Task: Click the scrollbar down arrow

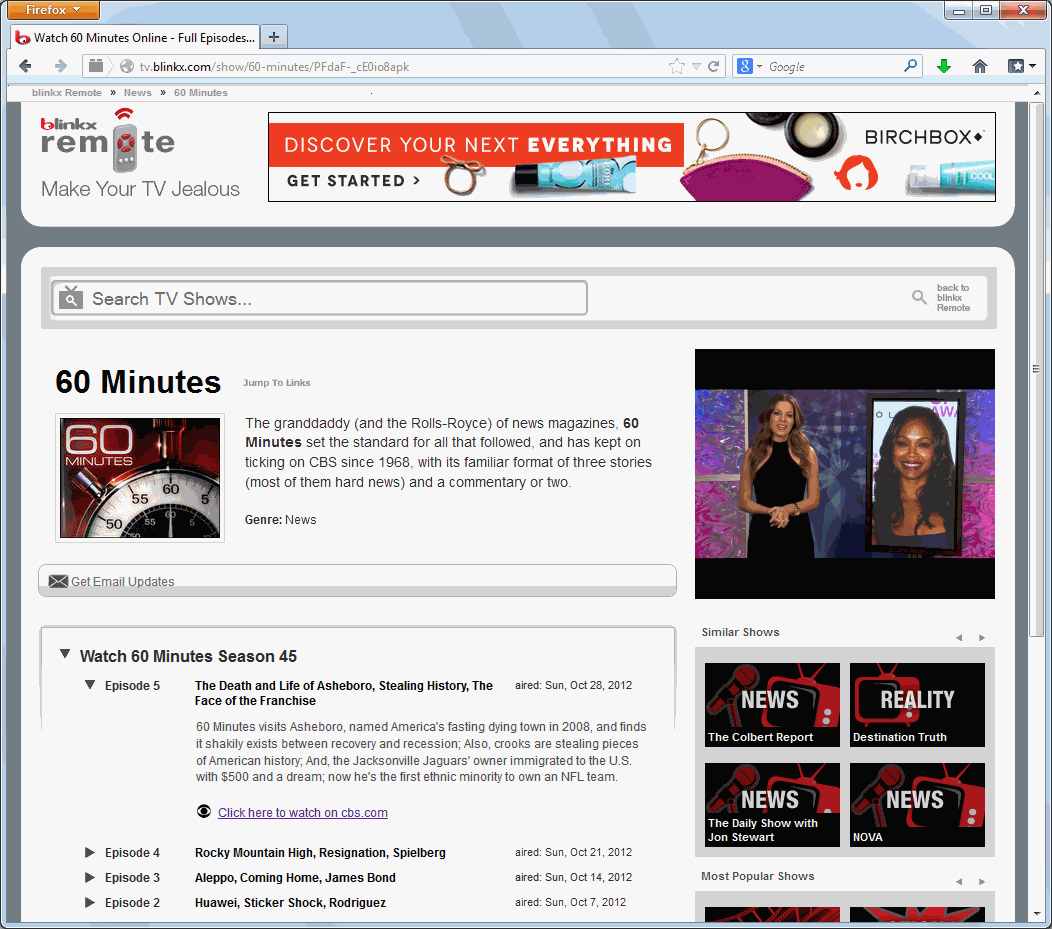Action: coord(1036,914)
